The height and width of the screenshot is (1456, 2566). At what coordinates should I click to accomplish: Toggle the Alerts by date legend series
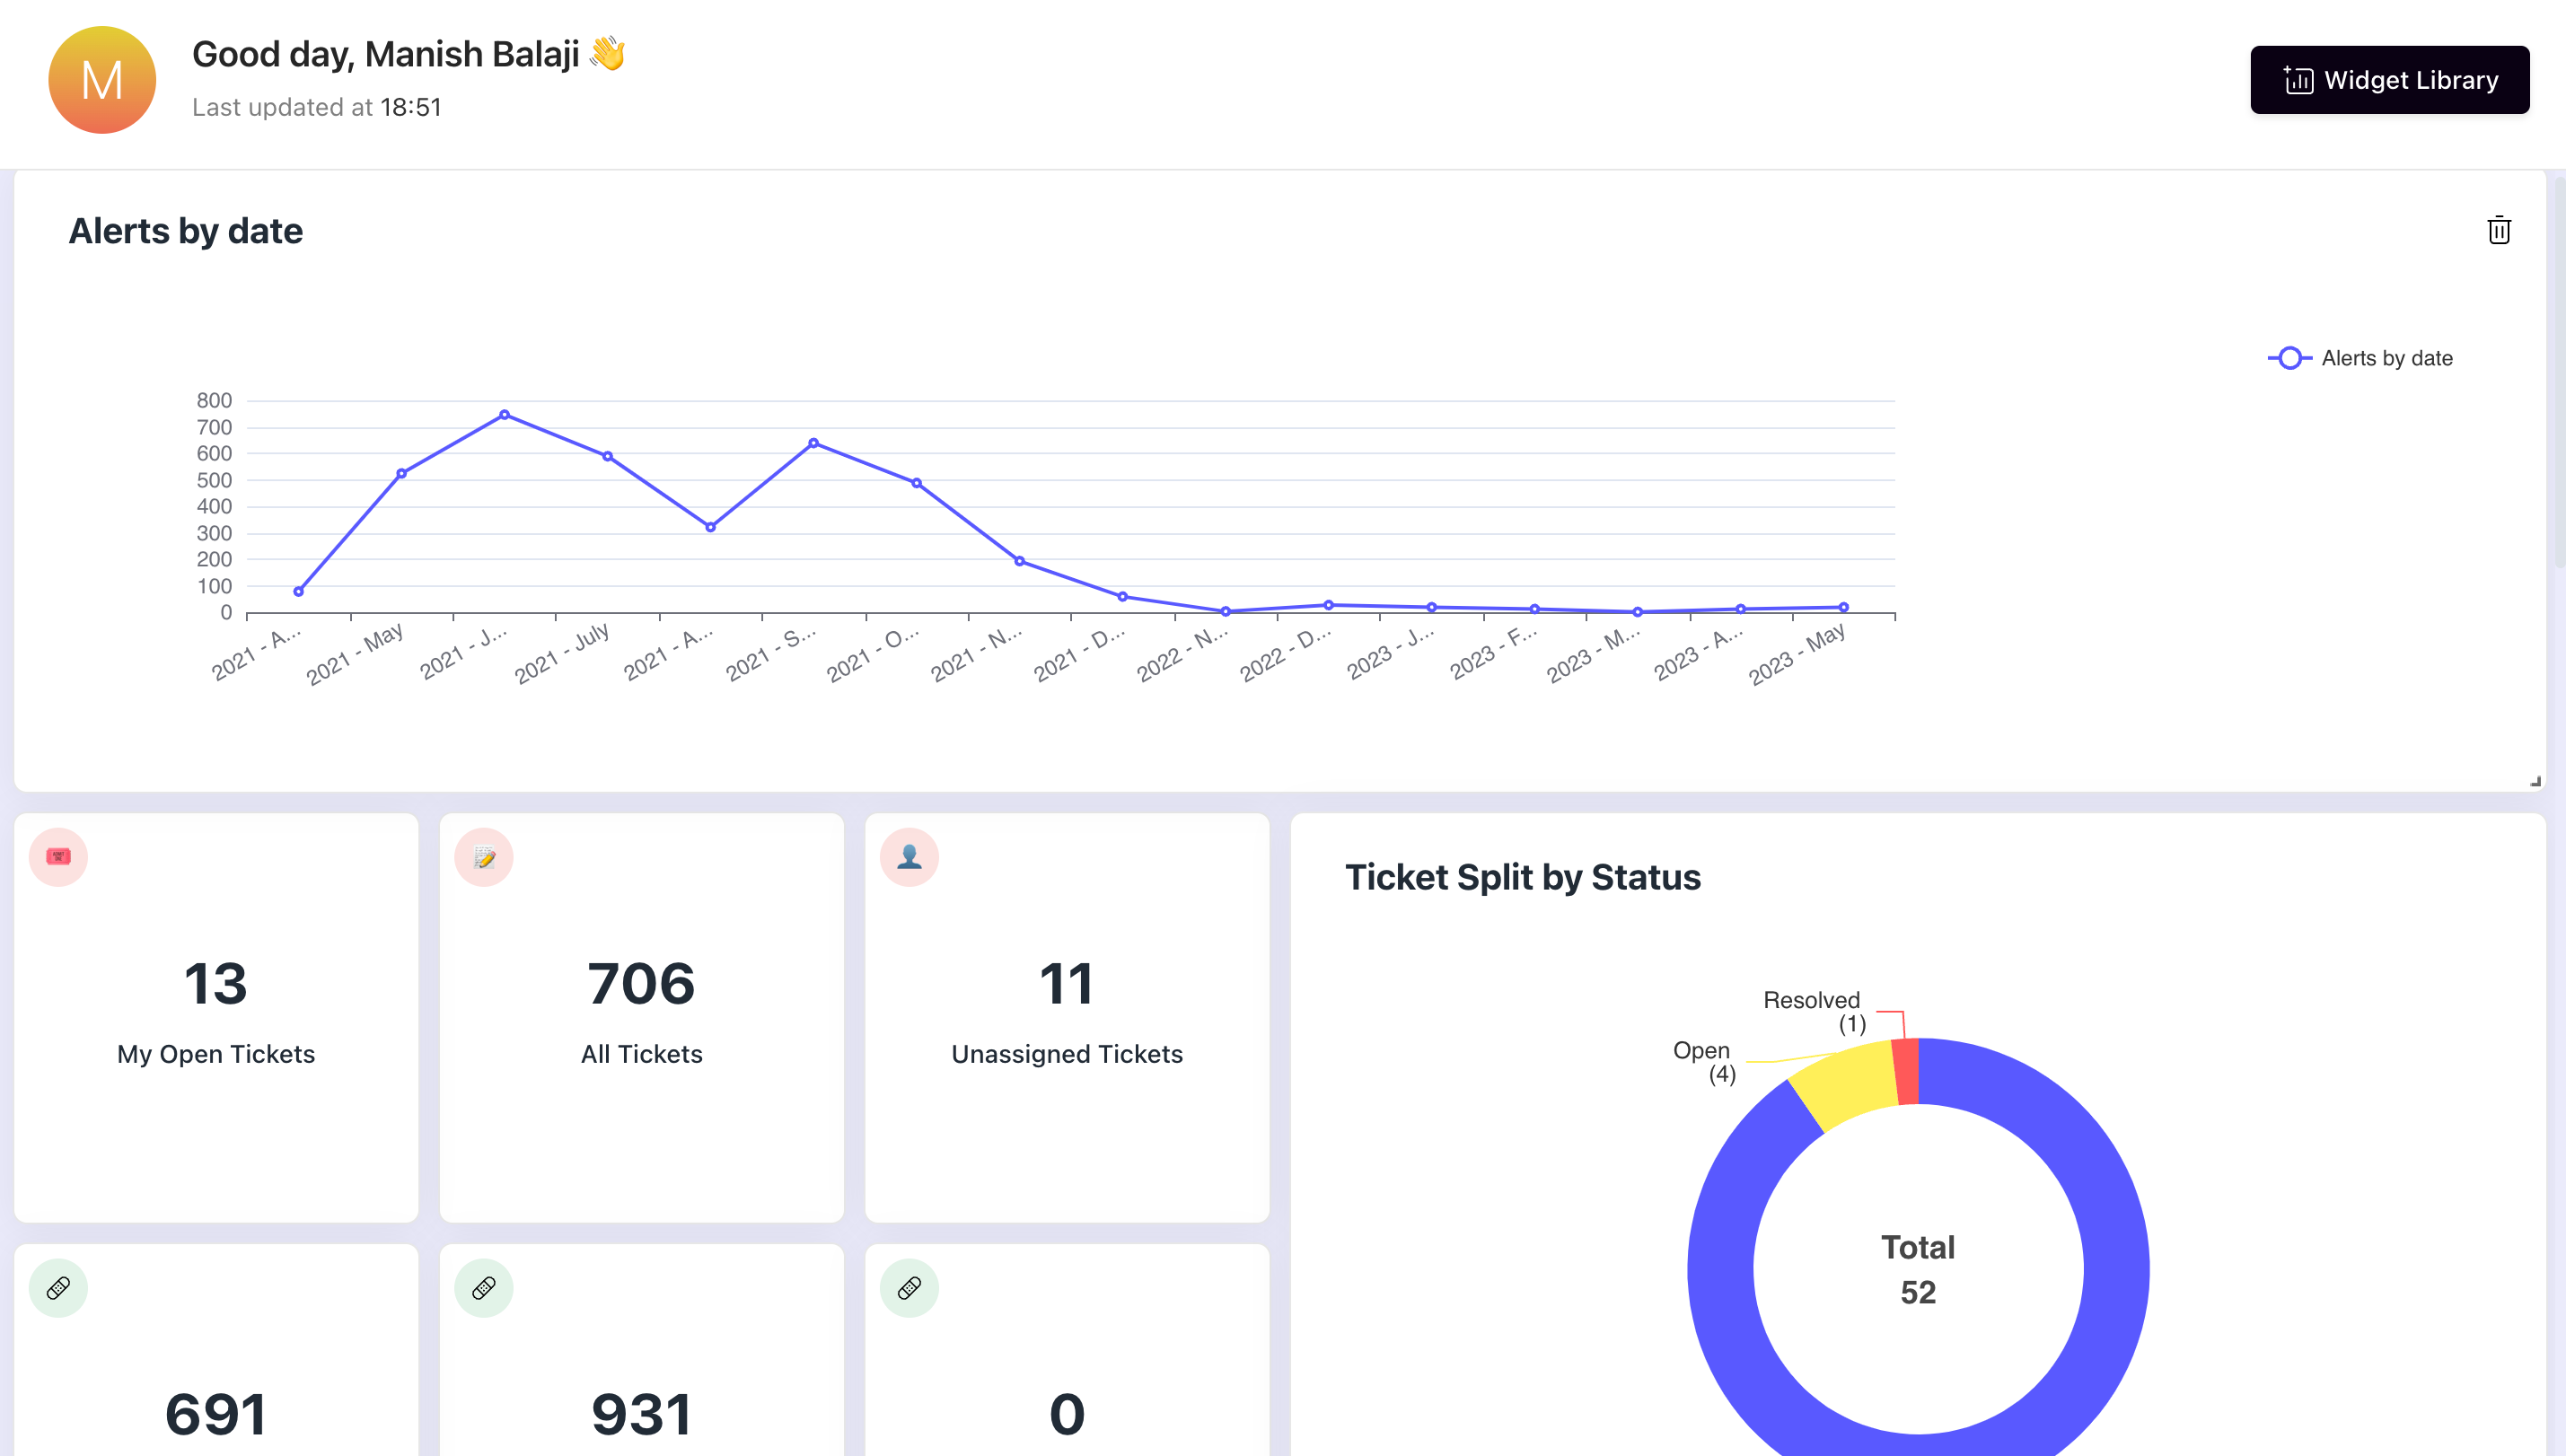(2360, 358)
